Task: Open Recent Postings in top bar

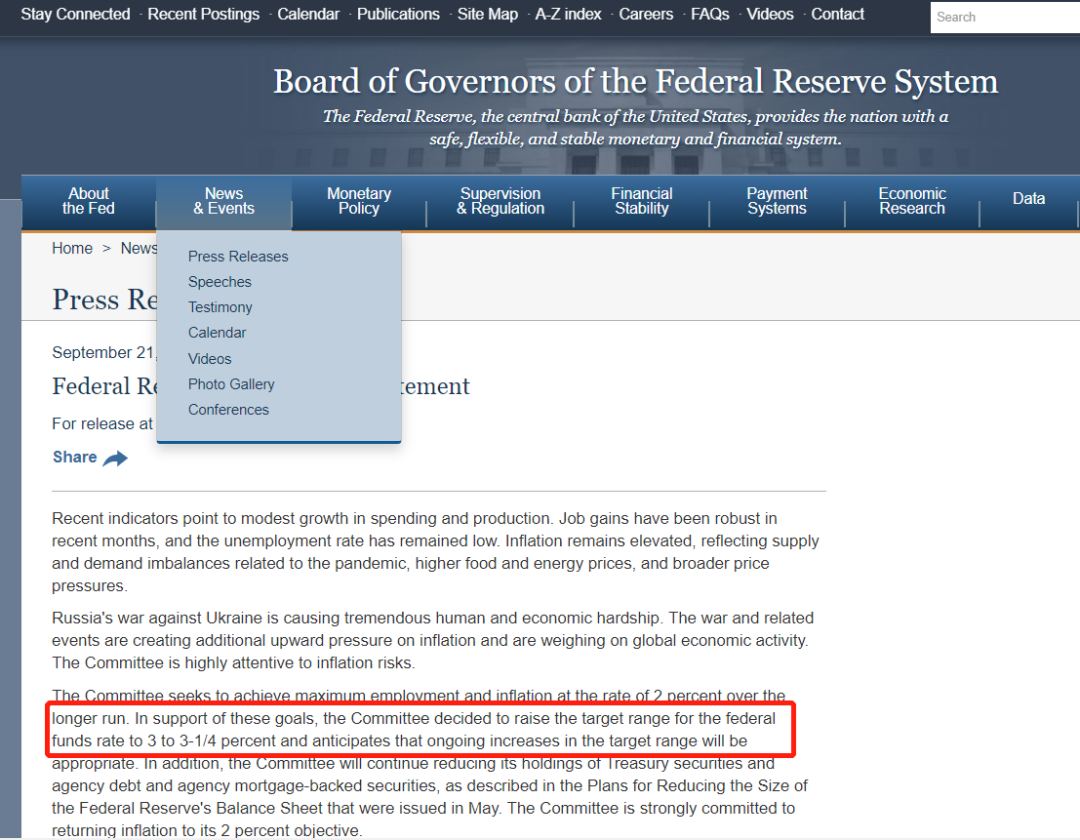Action: pos(203,14)
